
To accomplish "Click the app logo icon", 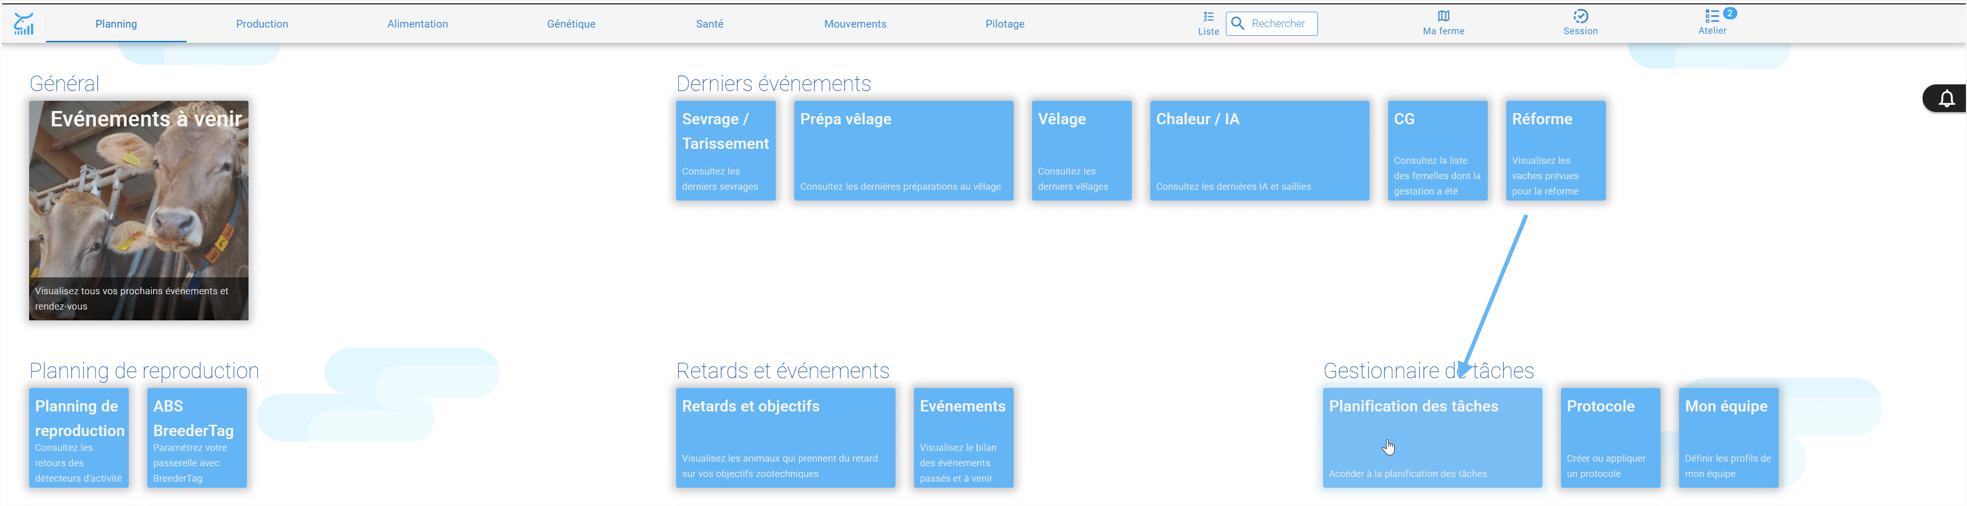I will [x=24, y=23].
